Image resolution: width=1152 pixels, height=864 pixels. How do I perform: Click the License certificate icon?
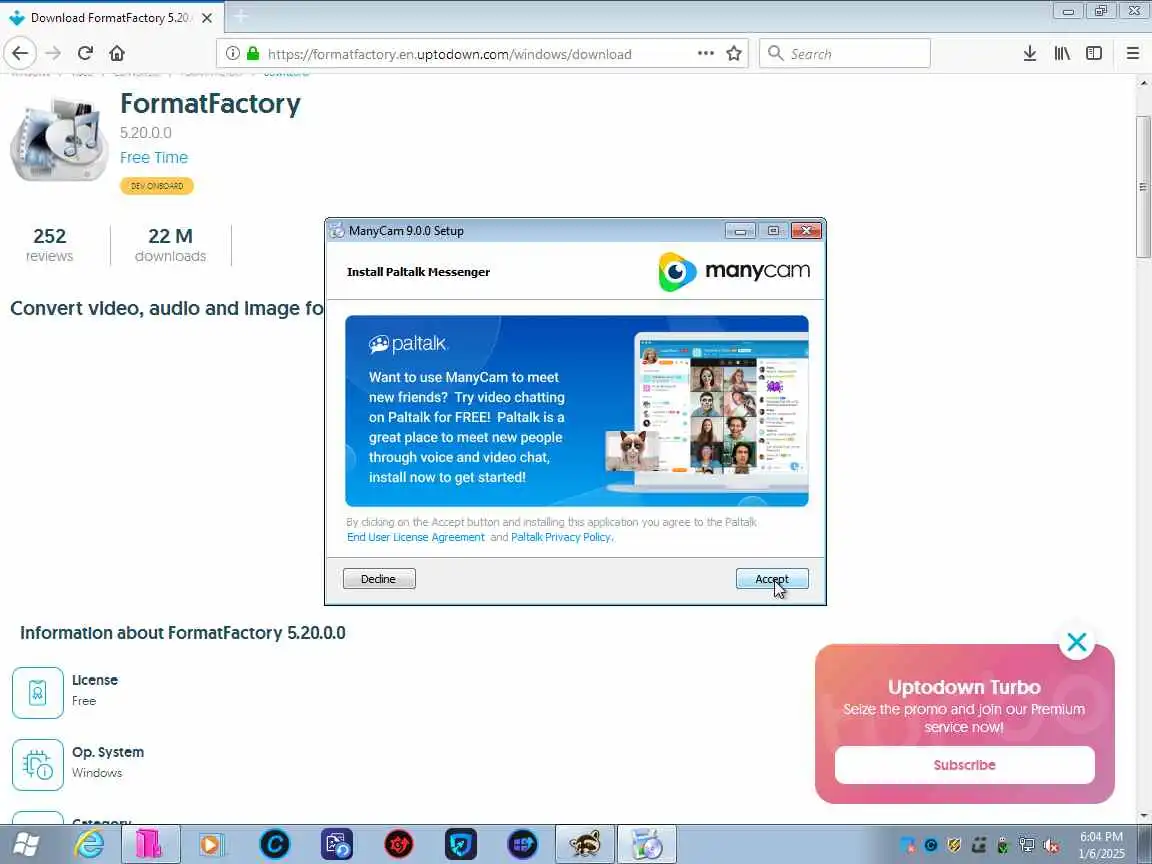tap(37, 692)
